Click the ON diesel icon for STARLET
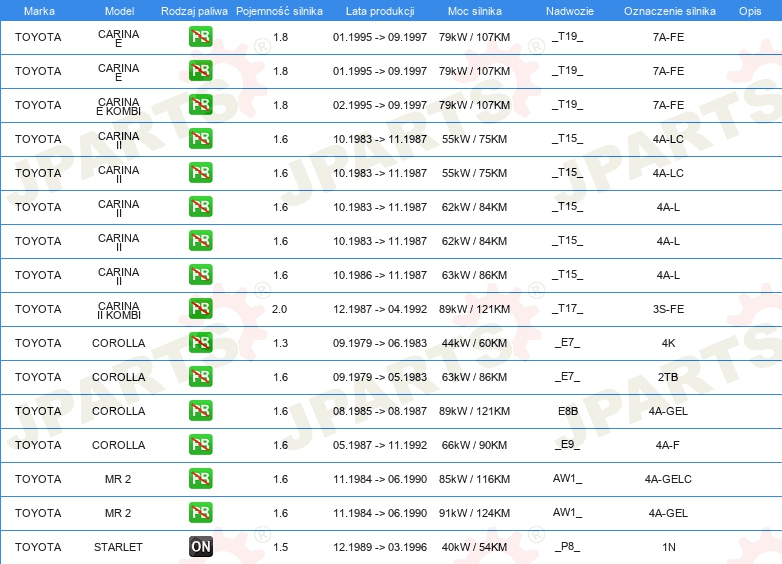The image size is (782, 564). click(200, 547)
